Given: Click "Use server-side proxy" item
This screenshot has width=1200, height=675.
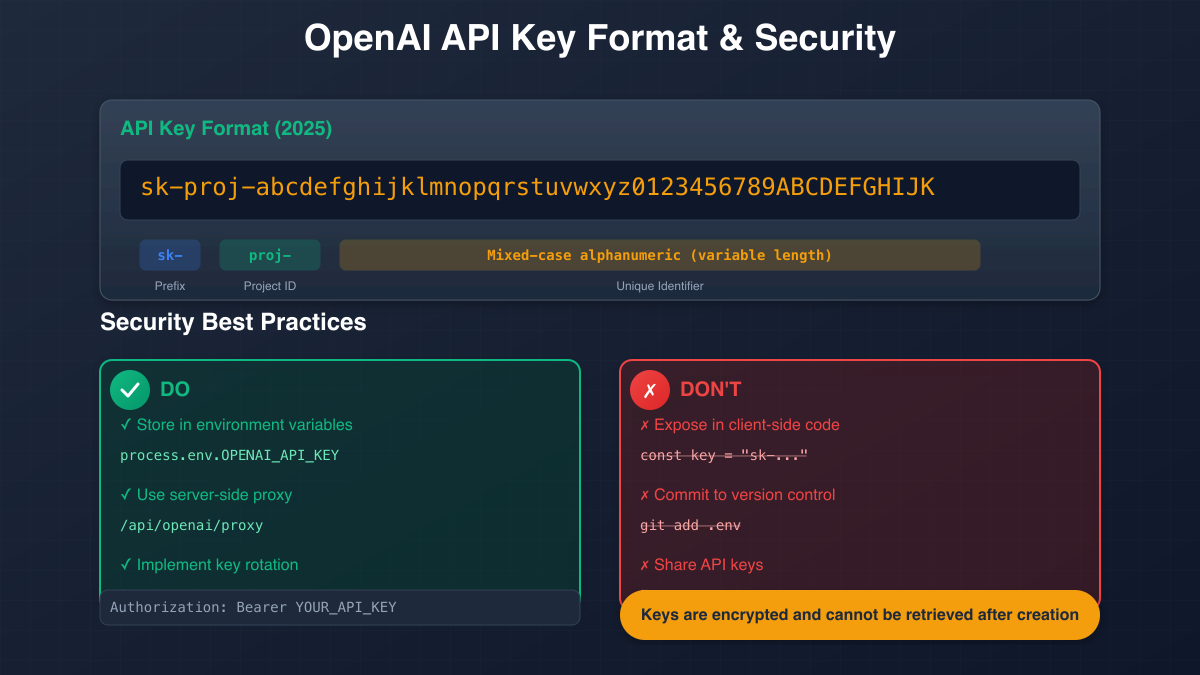Looking at the screenshot, I should 206,495.
